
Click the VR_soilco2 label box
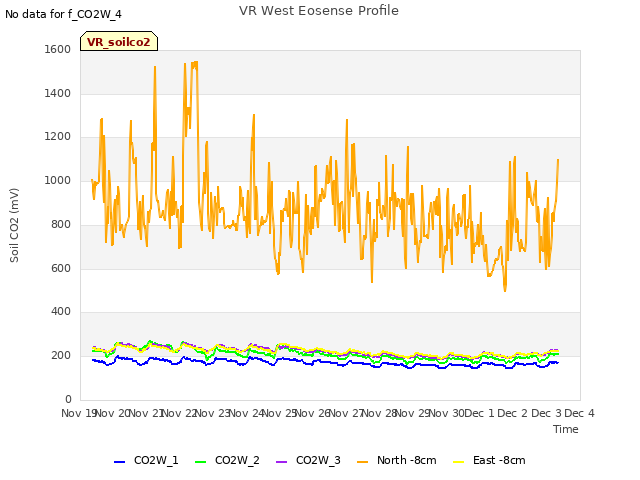click(119, 41)
